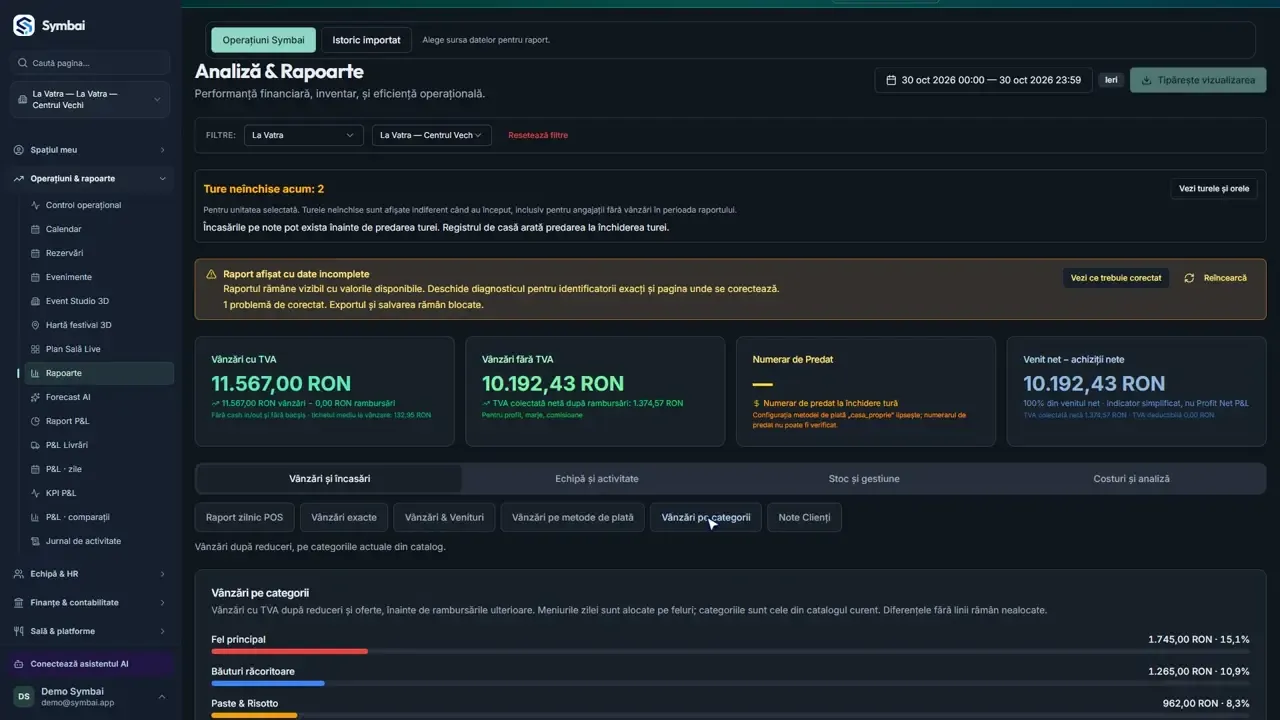Image resolution: width=1280 pixels, height=720 pixels.
Task: Click the Fel principal red progress bar
Action: tap(290, 651)
